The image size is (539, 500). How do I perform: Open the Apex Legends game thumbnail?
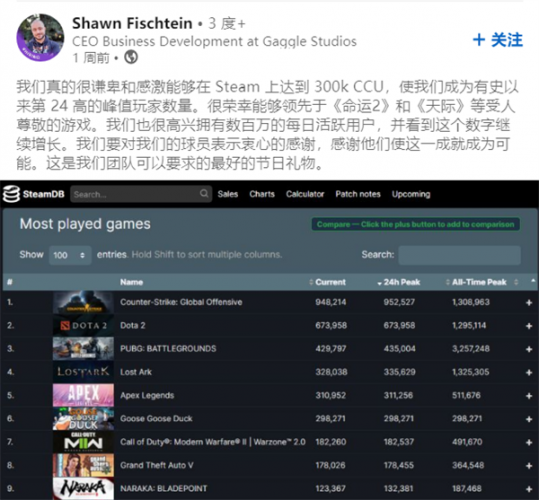coord(83,395)
